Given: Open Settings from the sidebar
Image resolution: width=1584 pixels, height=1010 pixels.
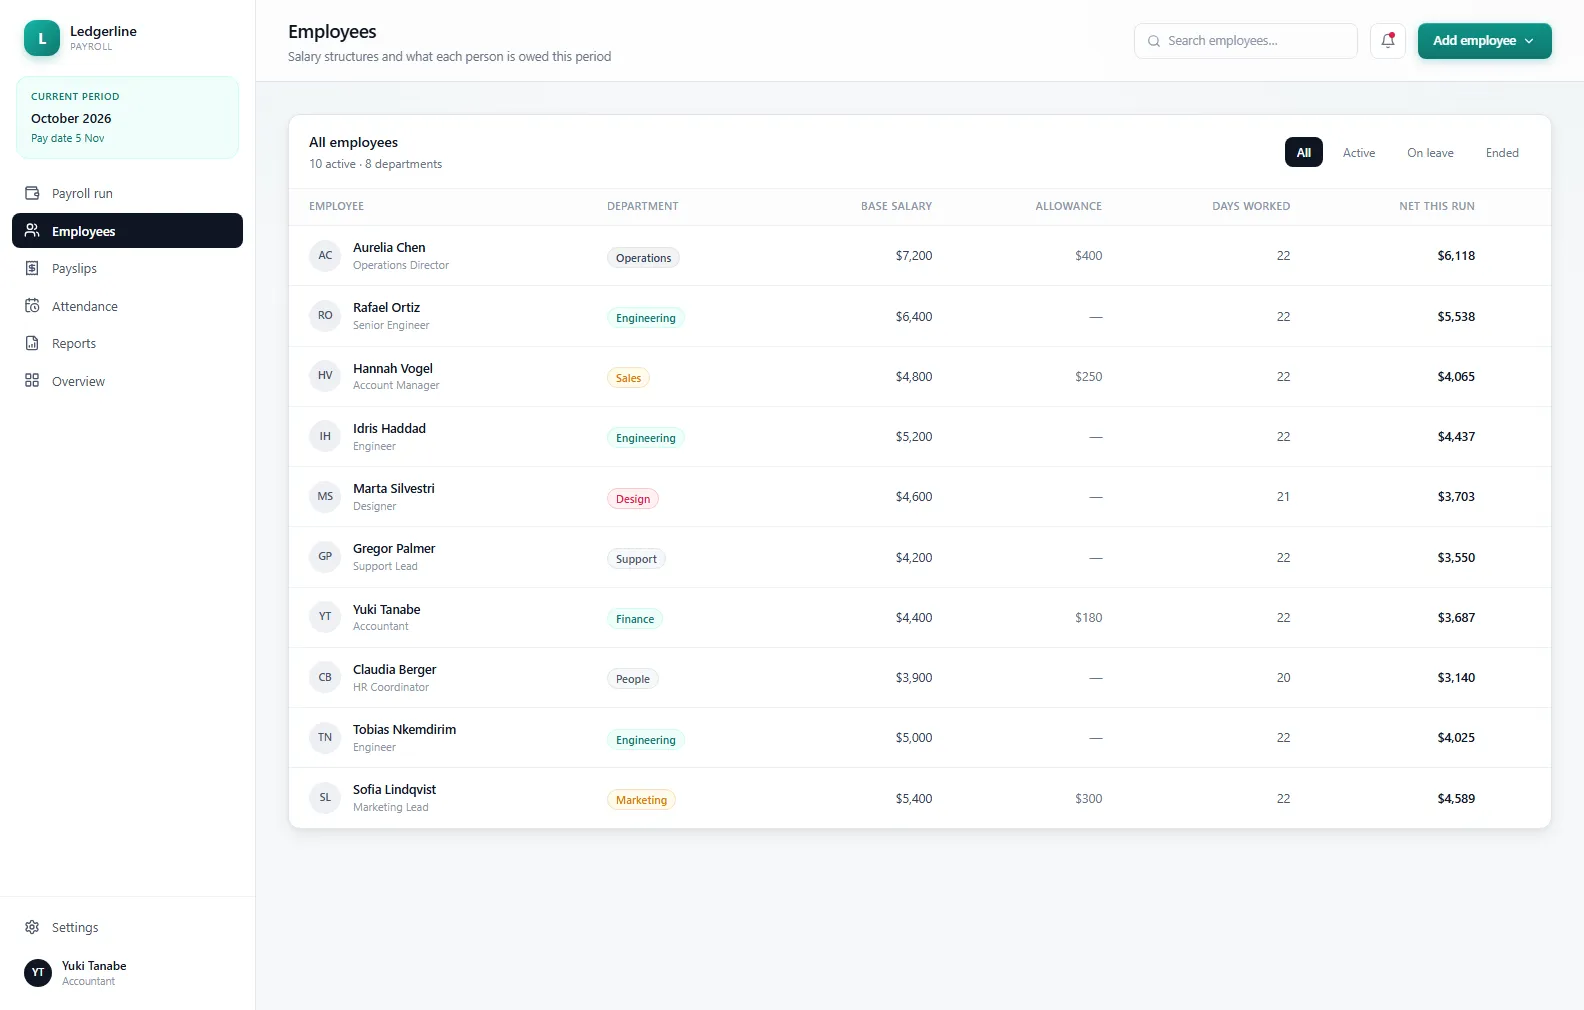Looking at the screenshot, I should pos(127,927).
